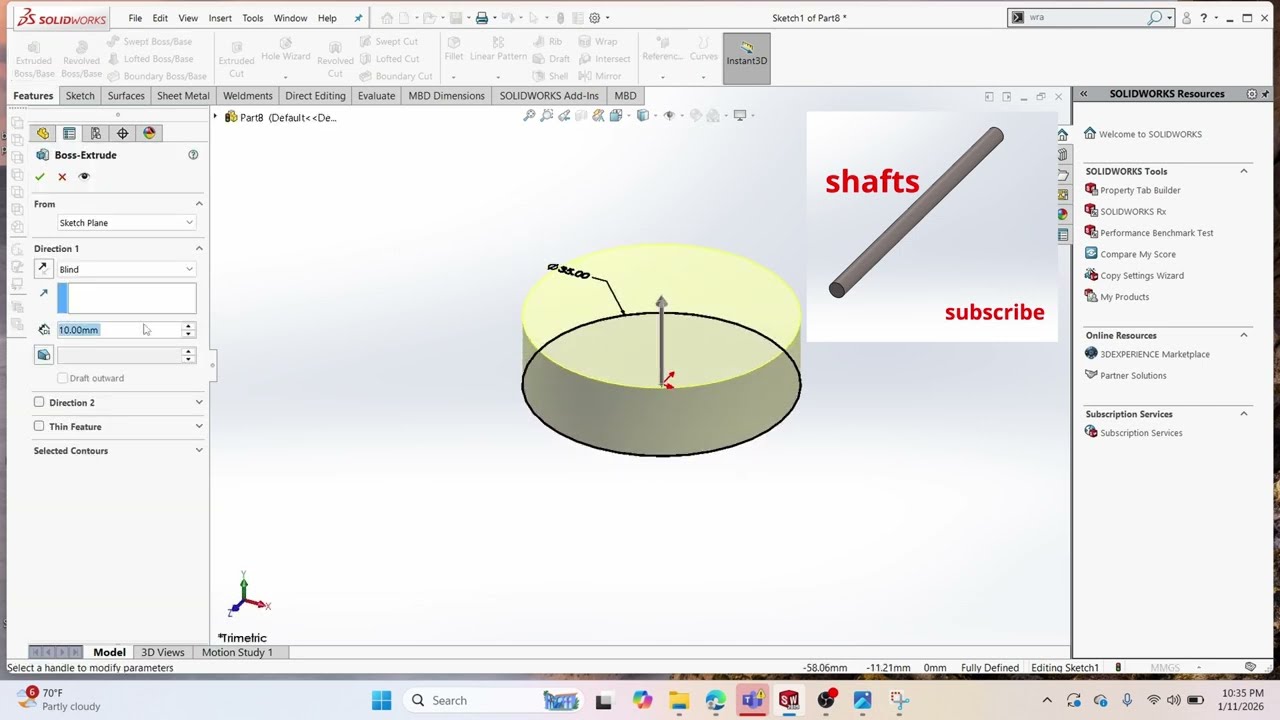
Task: Open Hide/Show Items icon in view toolbar
Action: tap(670, 116)
